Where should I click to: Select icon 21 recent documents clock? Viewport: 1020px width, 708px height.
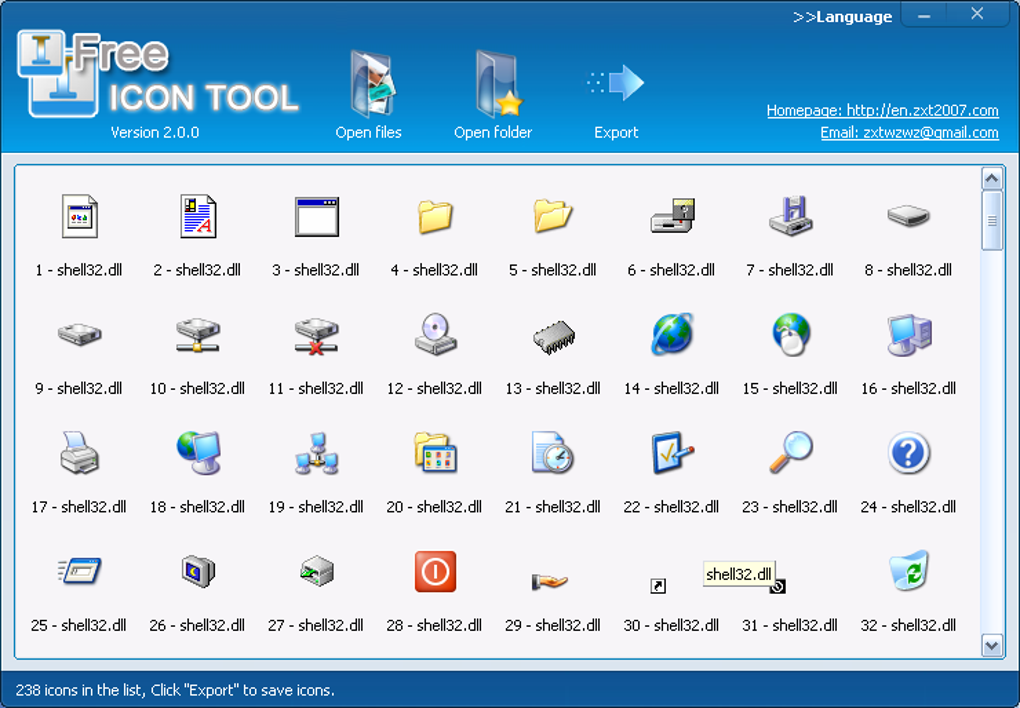point(553,453)
